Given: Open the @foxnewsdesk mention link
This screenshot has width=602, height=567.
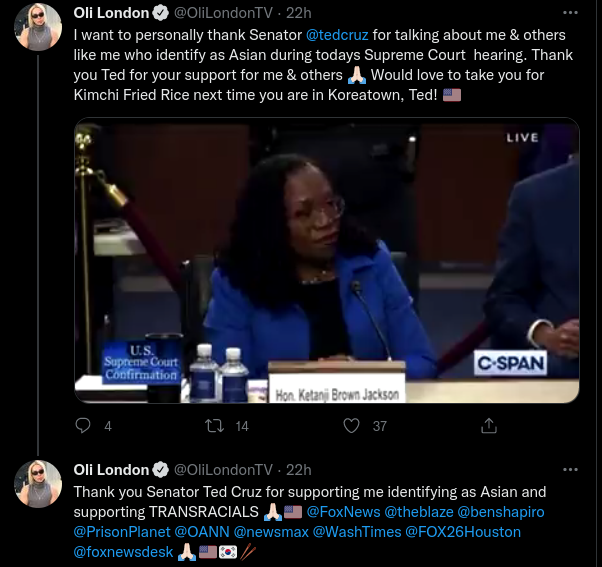Looking at the screenshot, I should (x=123, y=552).
